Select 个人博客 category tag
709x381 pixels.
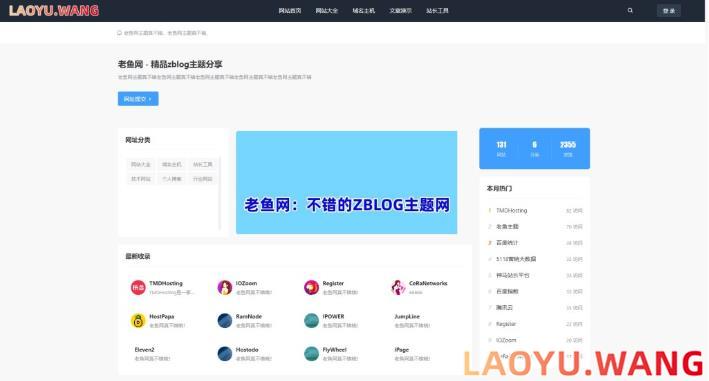click(172, 179)
